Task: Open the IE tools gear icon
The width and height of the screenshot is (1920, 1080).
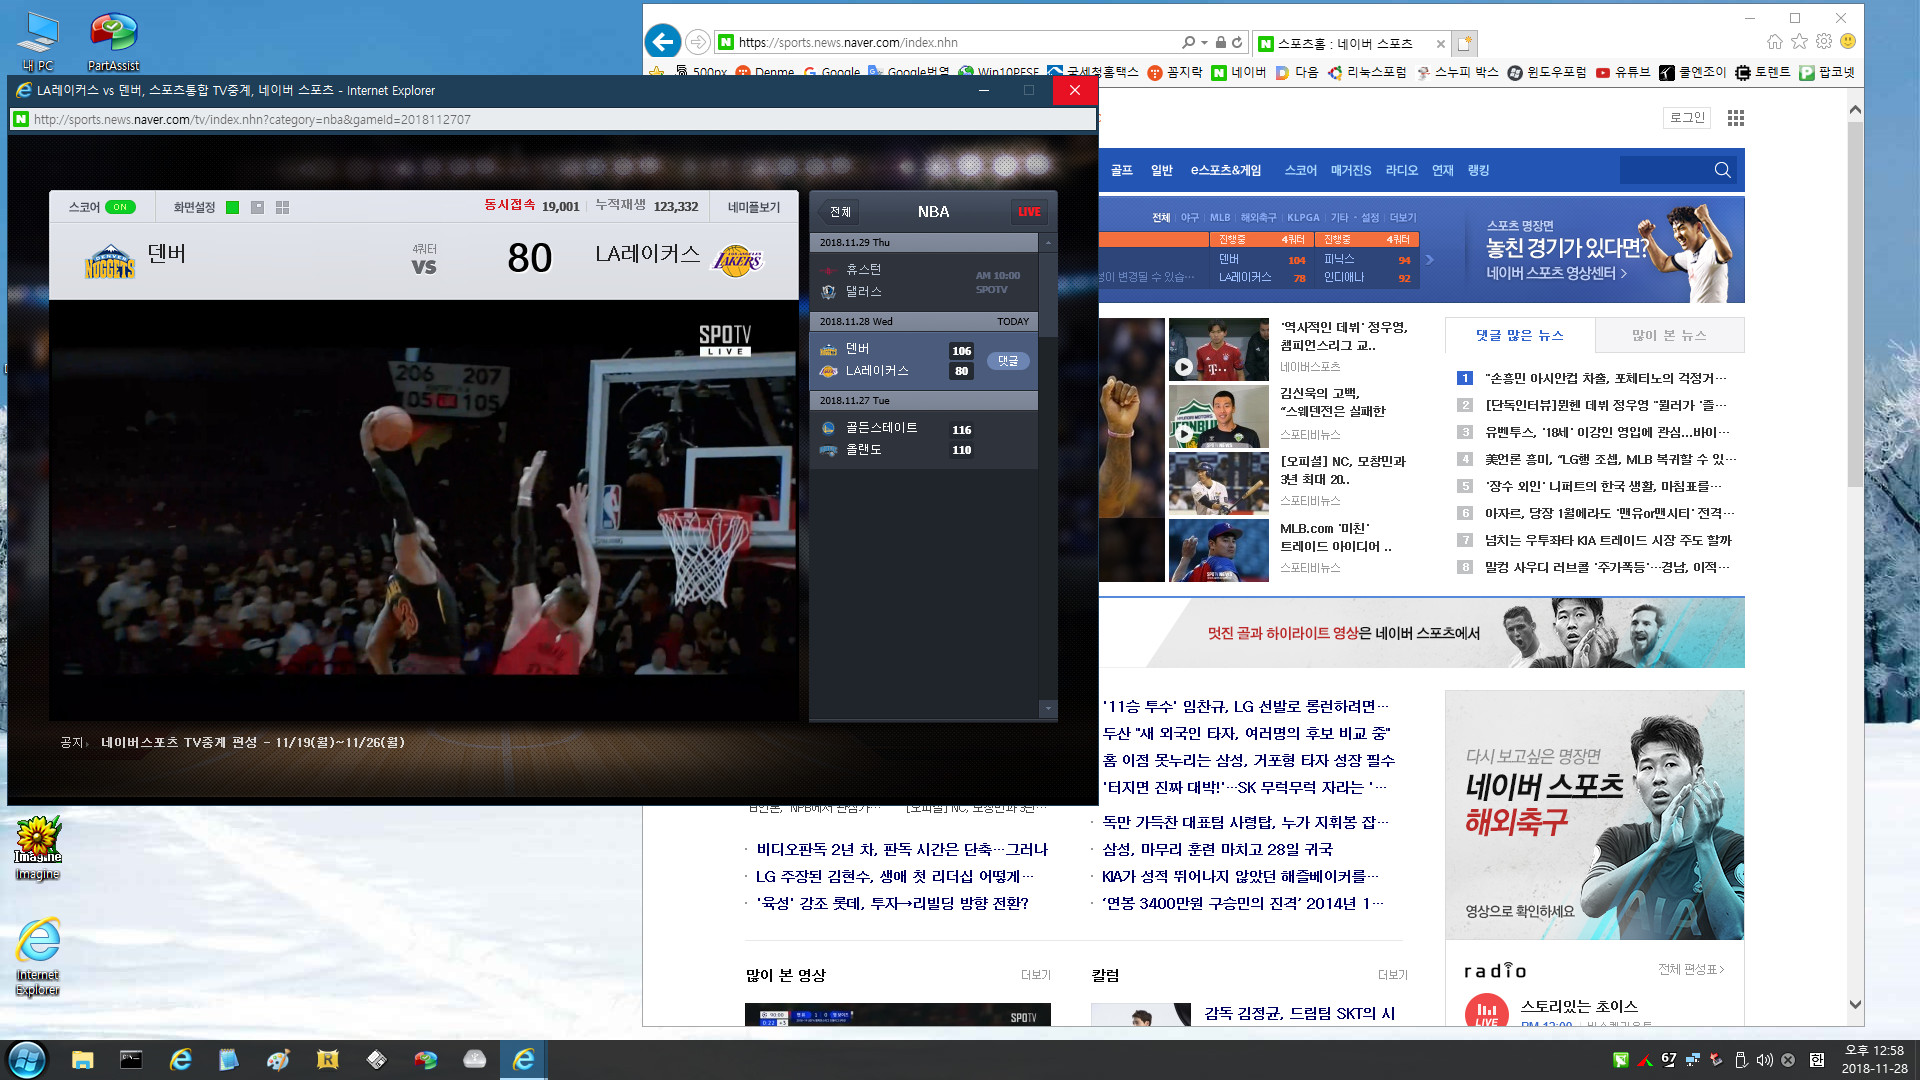Action: [1824, 41]
